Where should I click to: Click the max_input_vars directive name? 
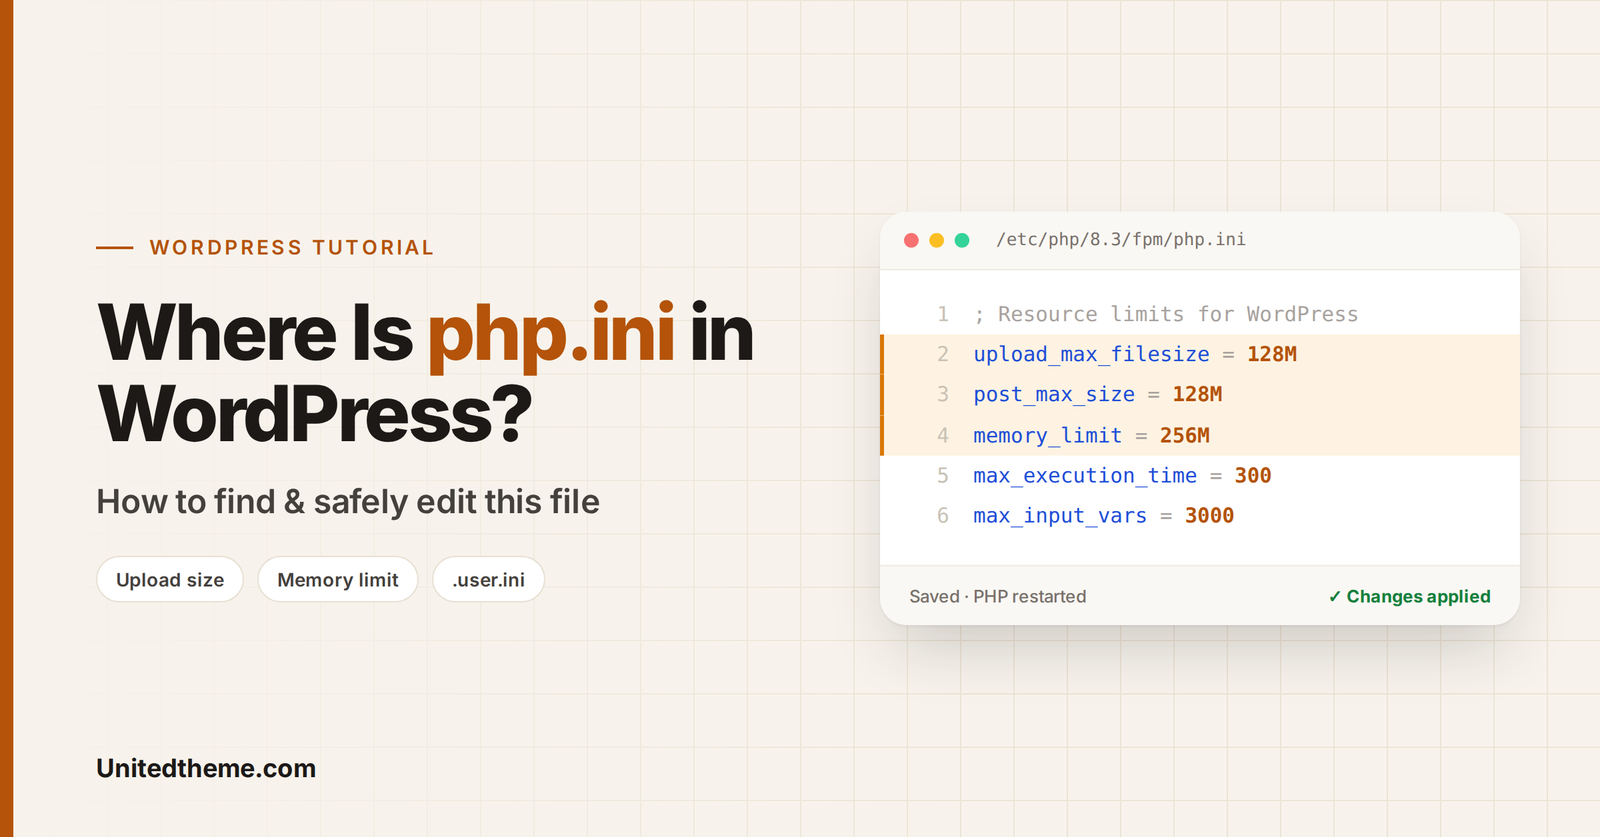1060,516
